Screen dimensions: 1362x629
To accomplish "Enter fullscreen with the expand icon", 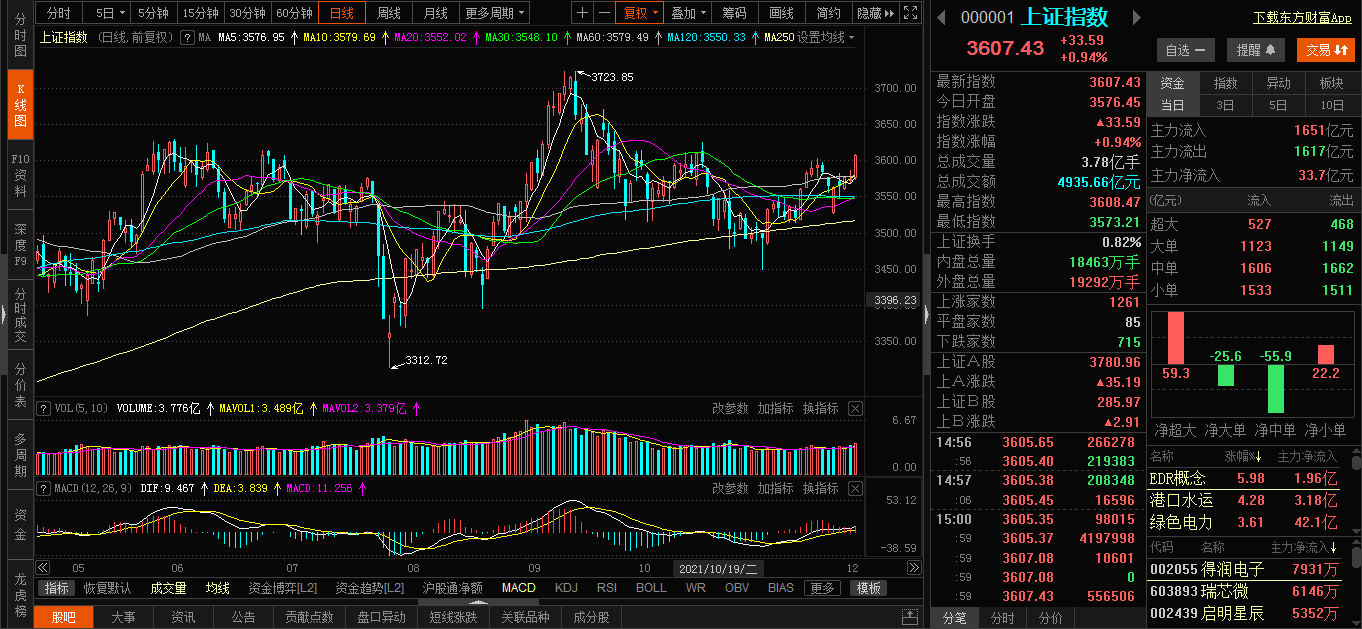I will pos(909,13).
